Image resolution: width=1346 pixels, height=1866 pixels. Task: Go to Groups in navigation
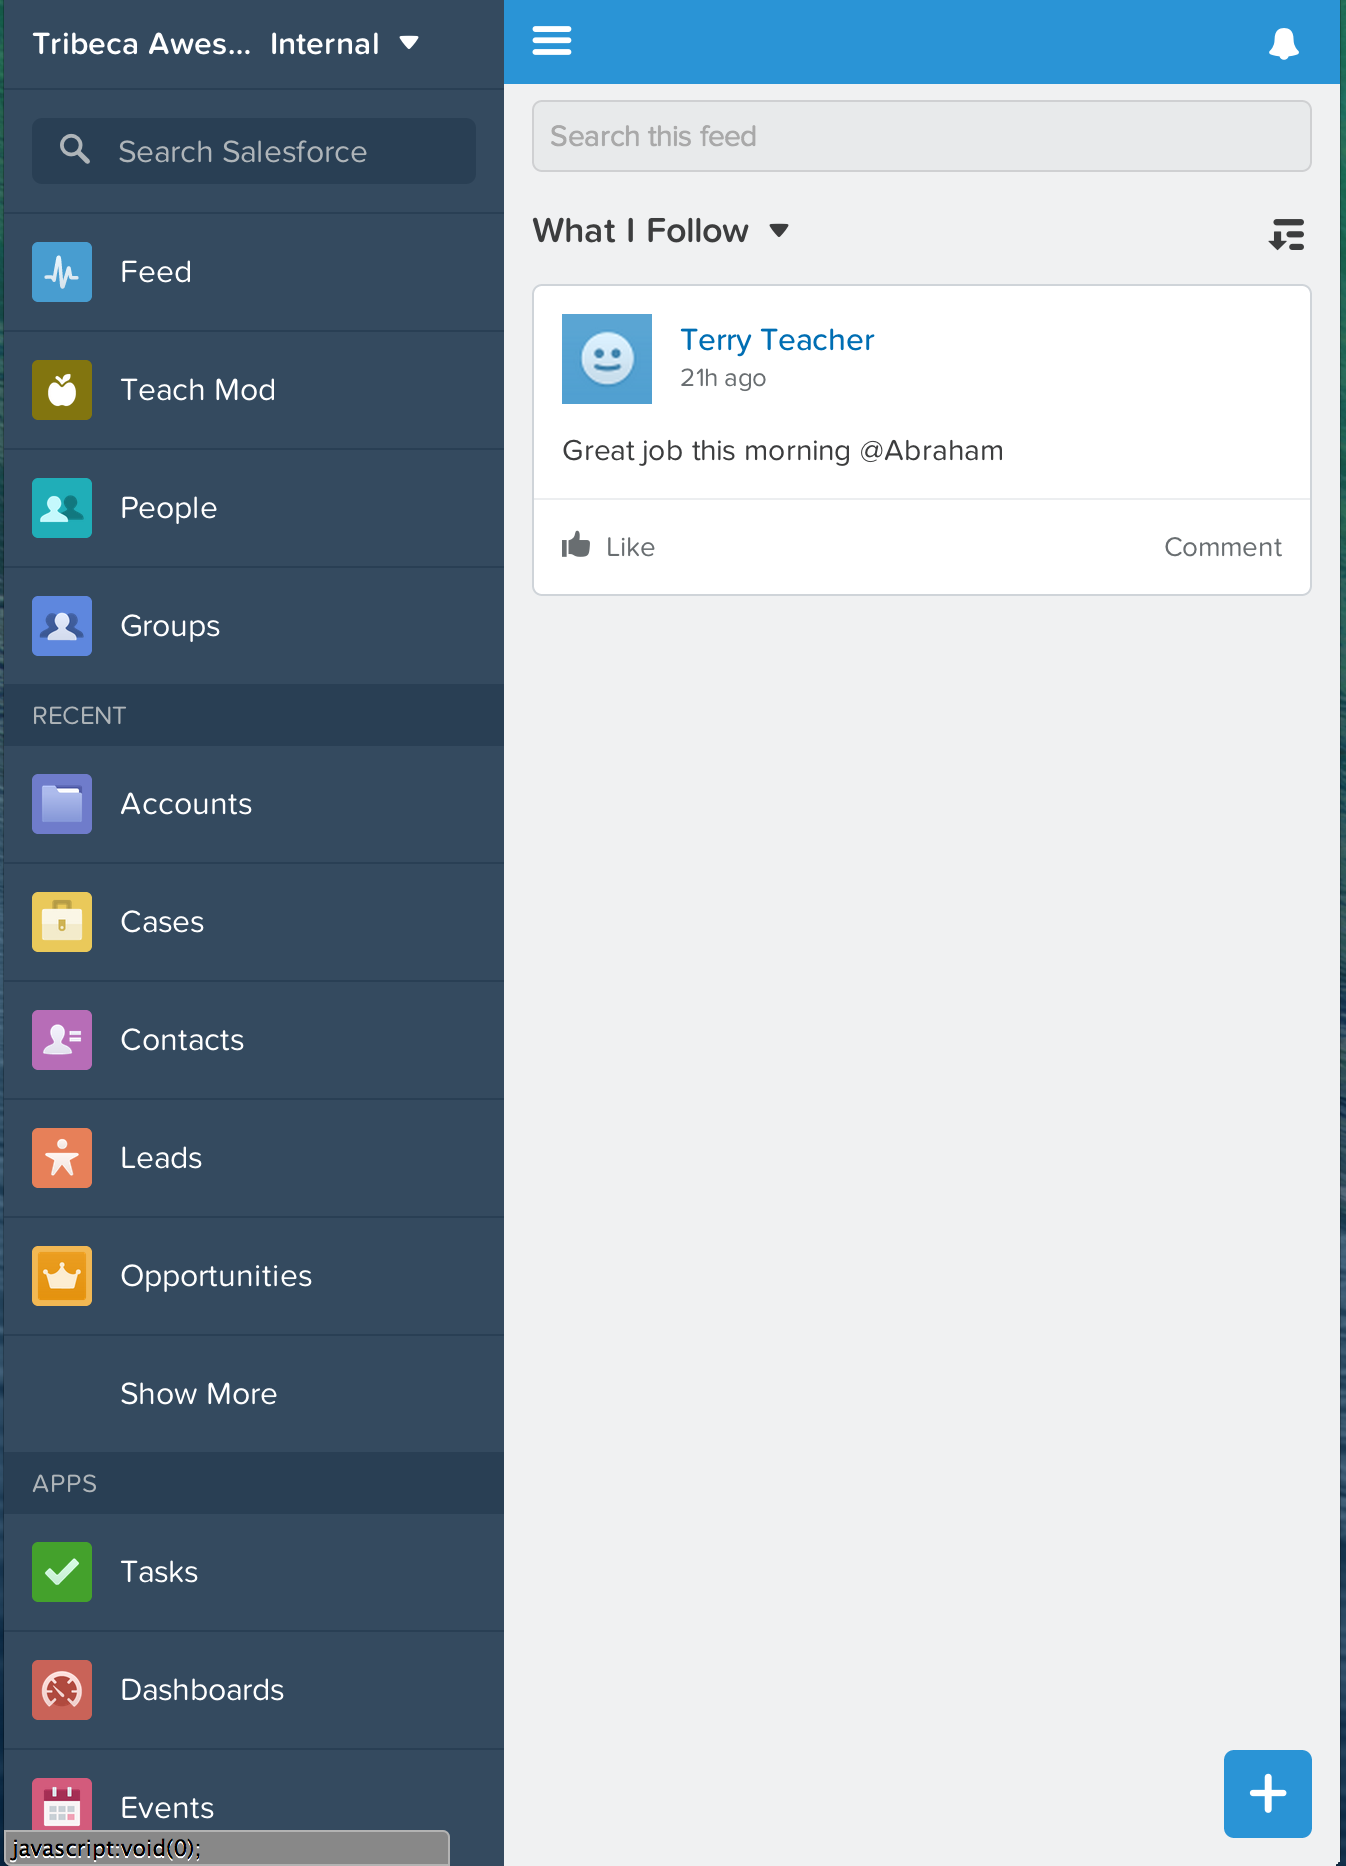(x=254, y=626)
